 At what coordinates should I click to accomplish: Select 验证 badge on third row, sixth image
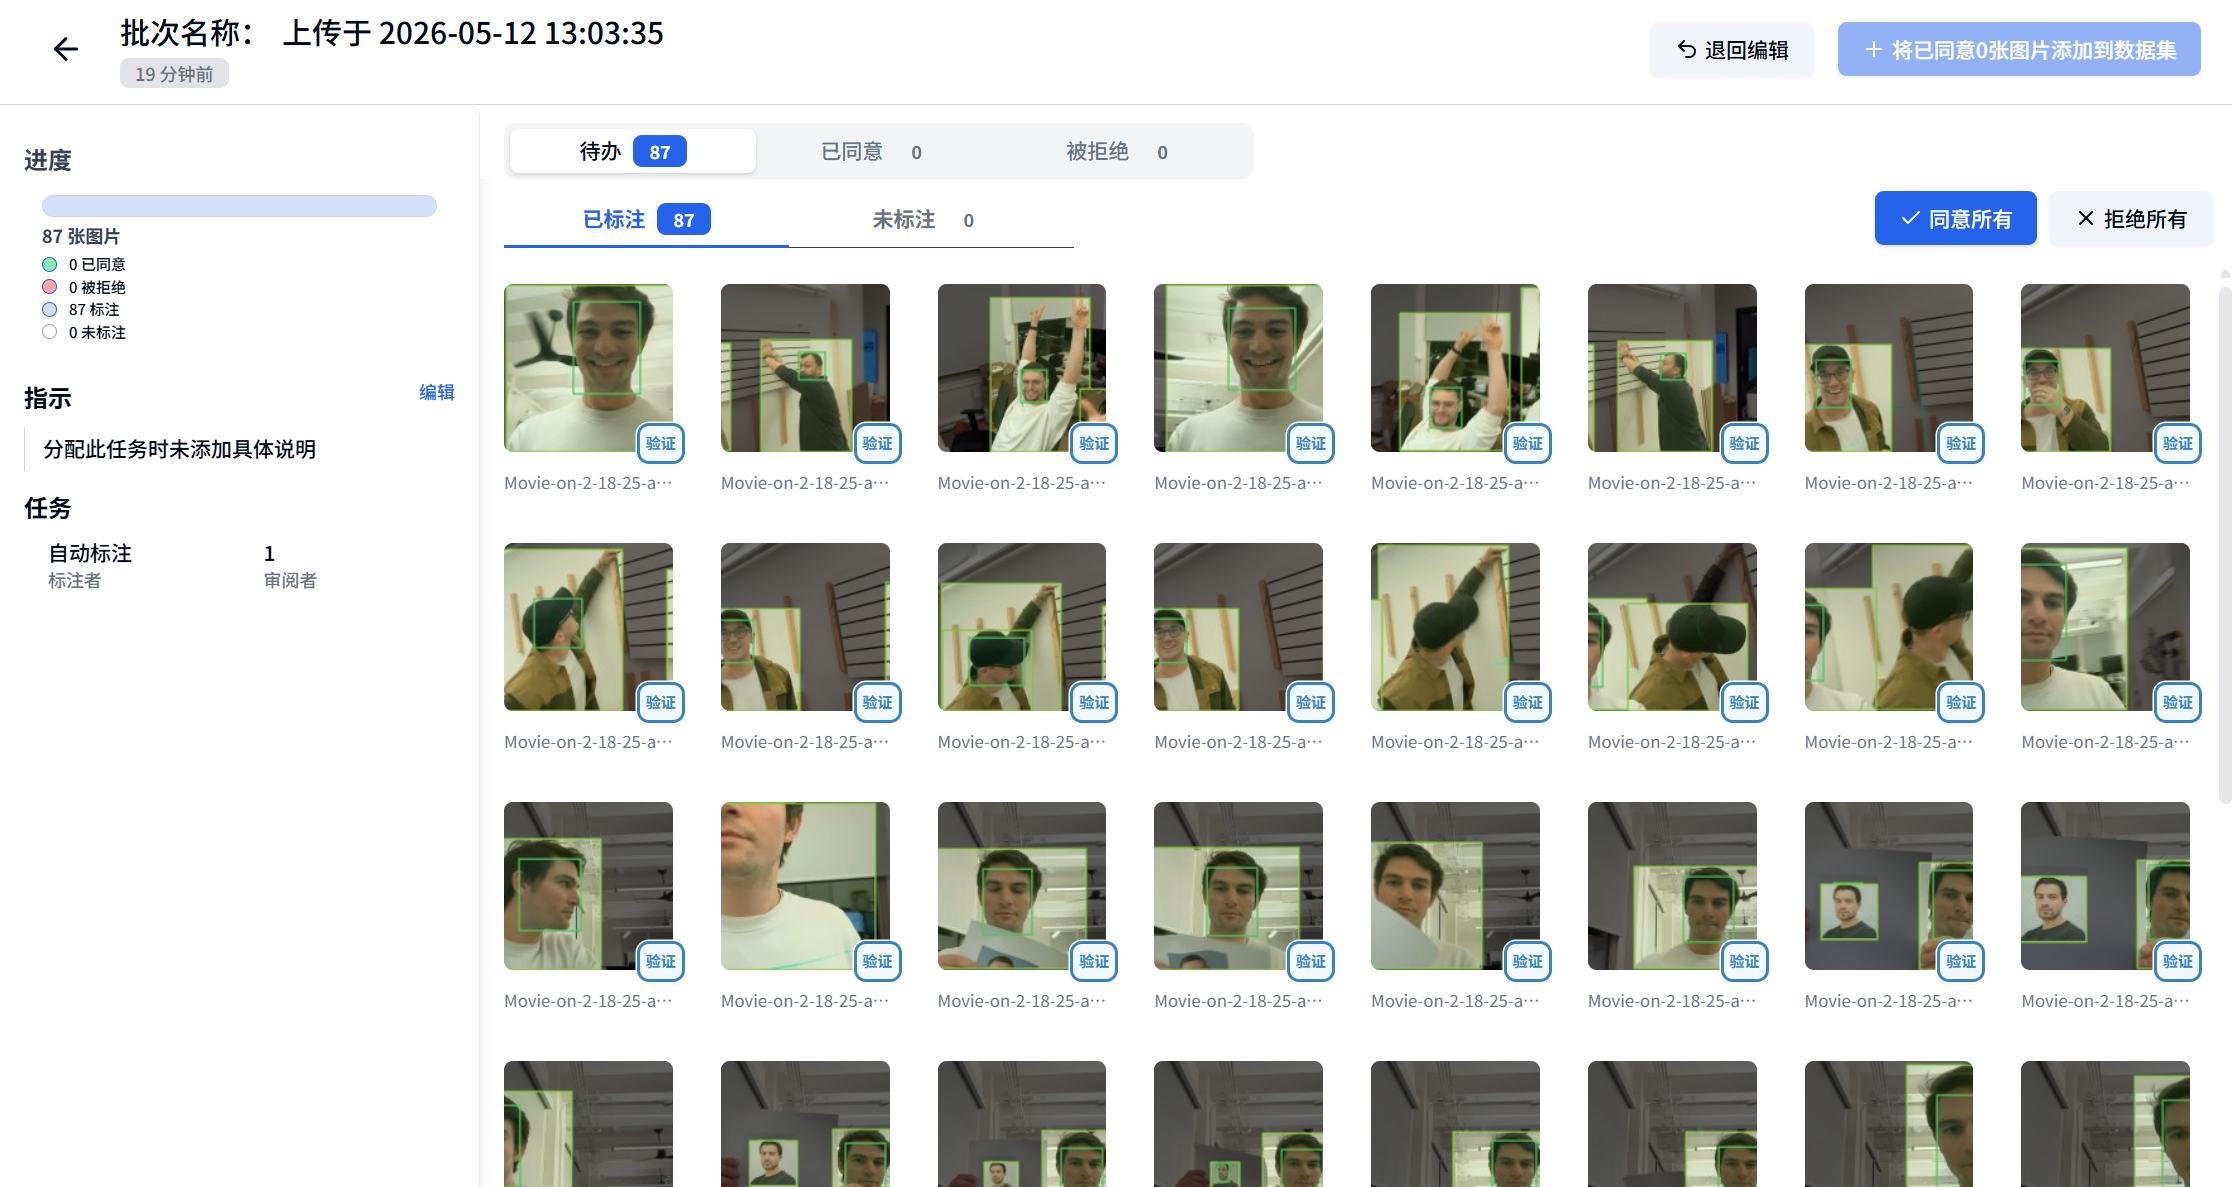[1744, 961]
